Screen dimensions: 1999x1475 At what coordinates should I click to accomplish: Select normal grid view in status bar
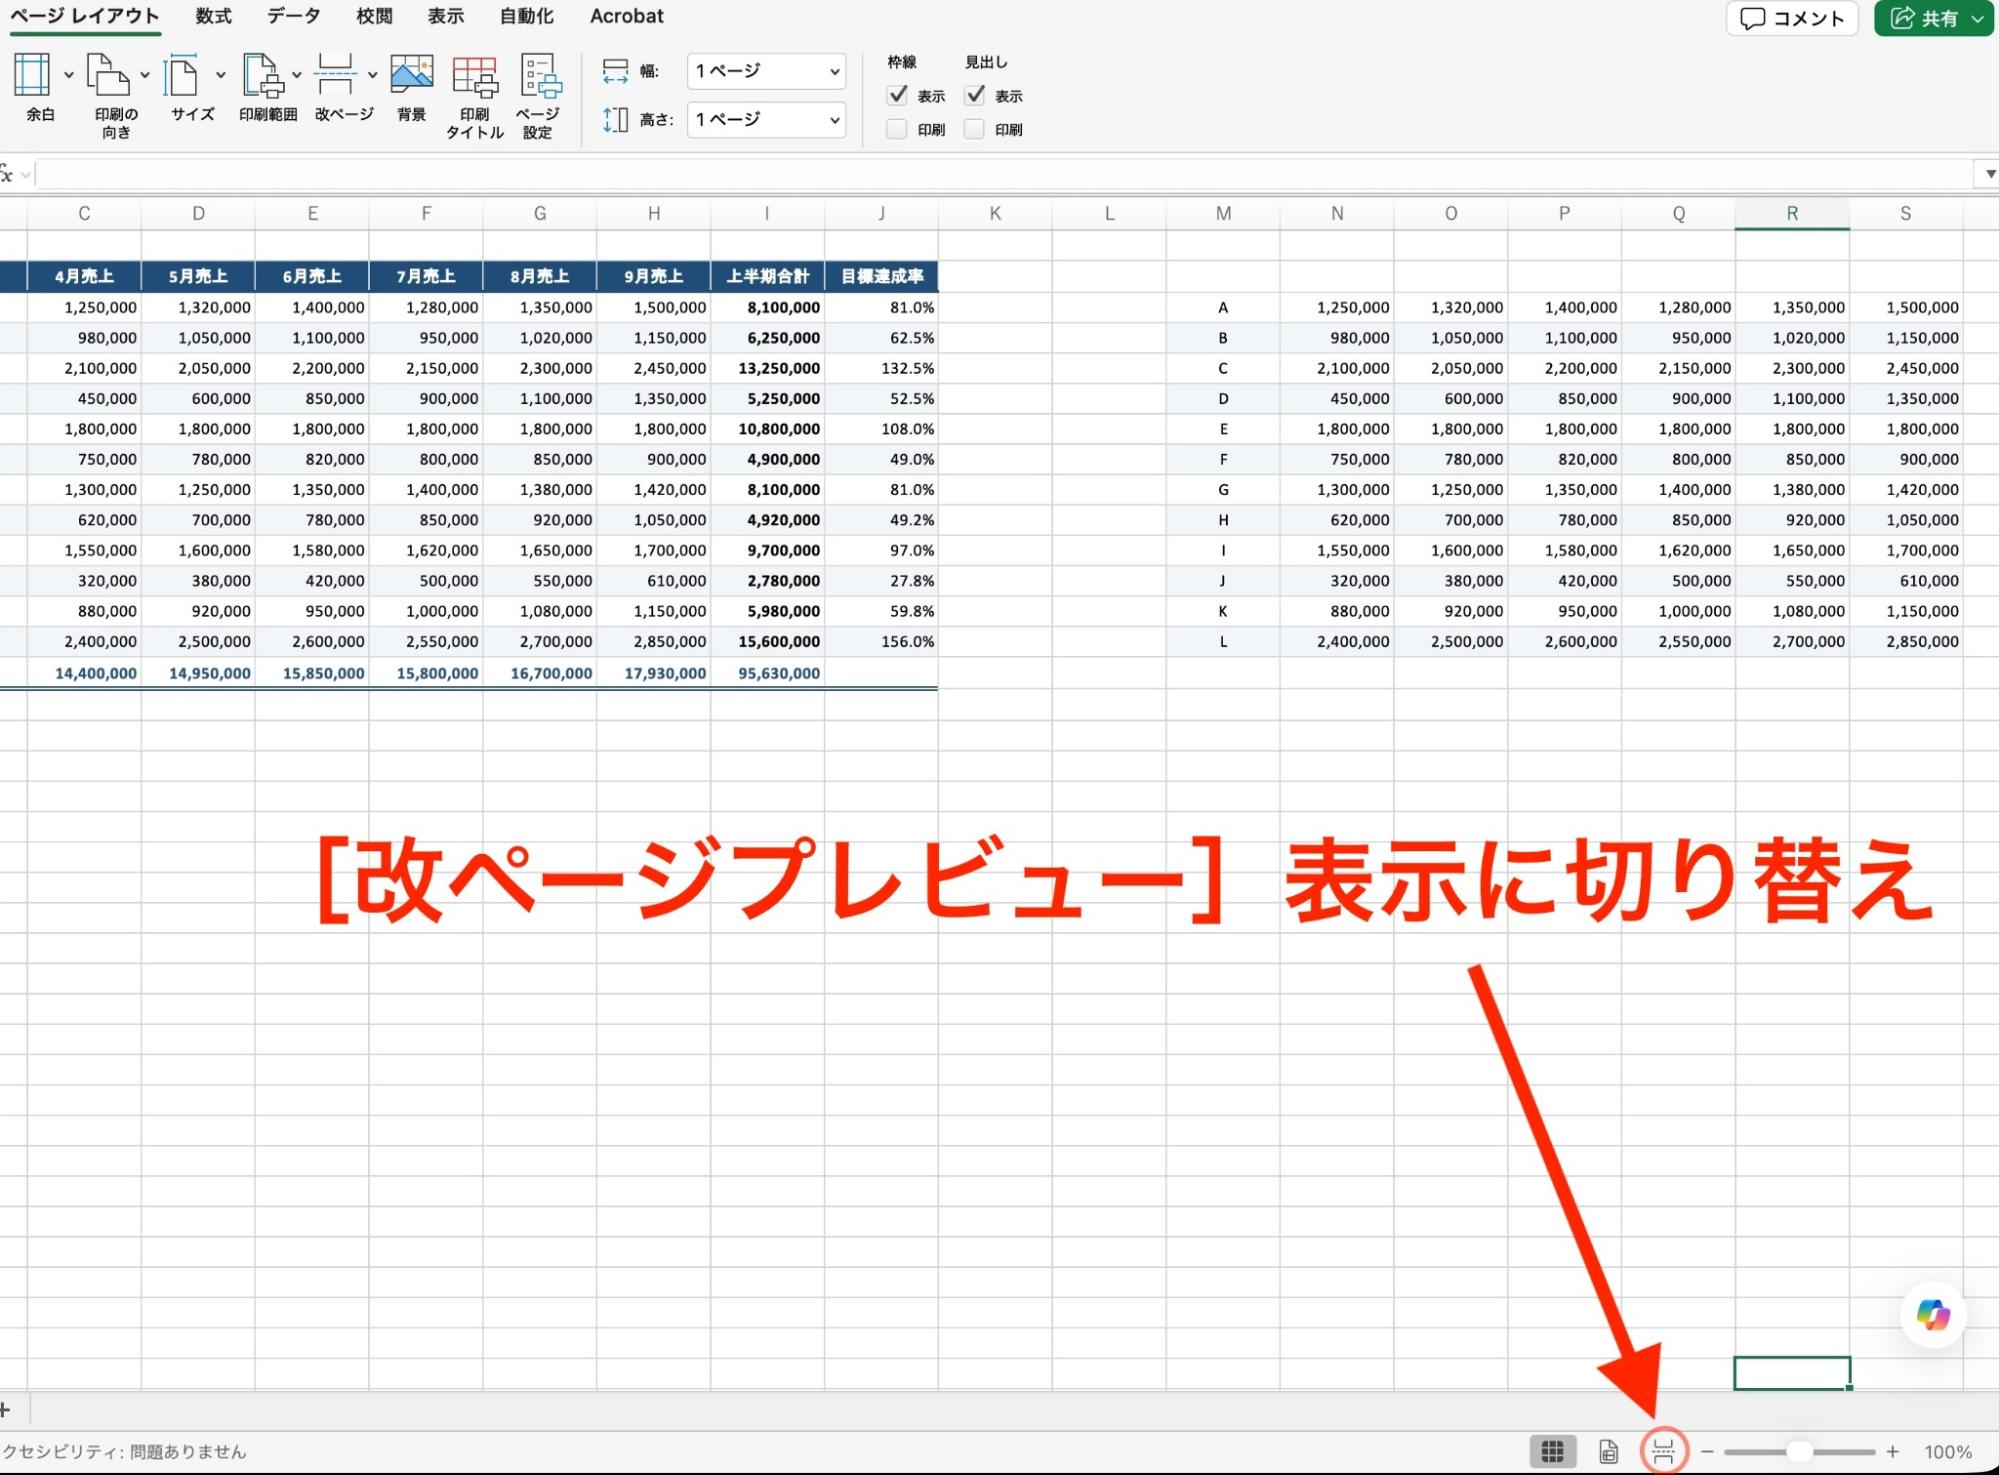(1552, 1451)
